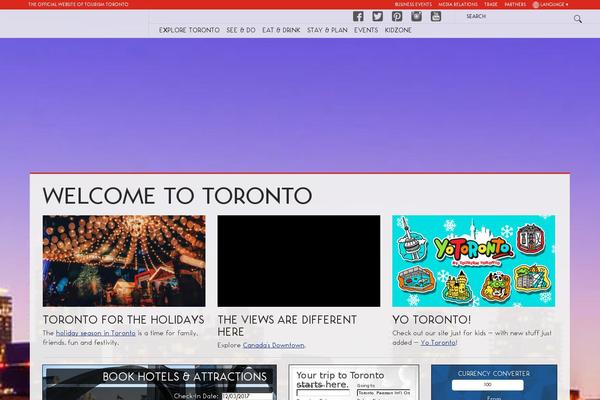Click the search magnifying glass icon
Image resolution: width=600 pixels, height=400 pixels.
tap(577, 19)
